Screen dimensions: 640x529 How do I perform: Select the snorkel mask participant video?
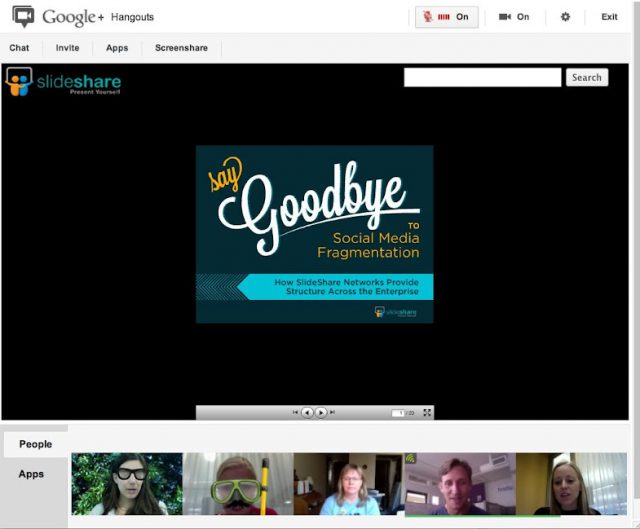238,484
